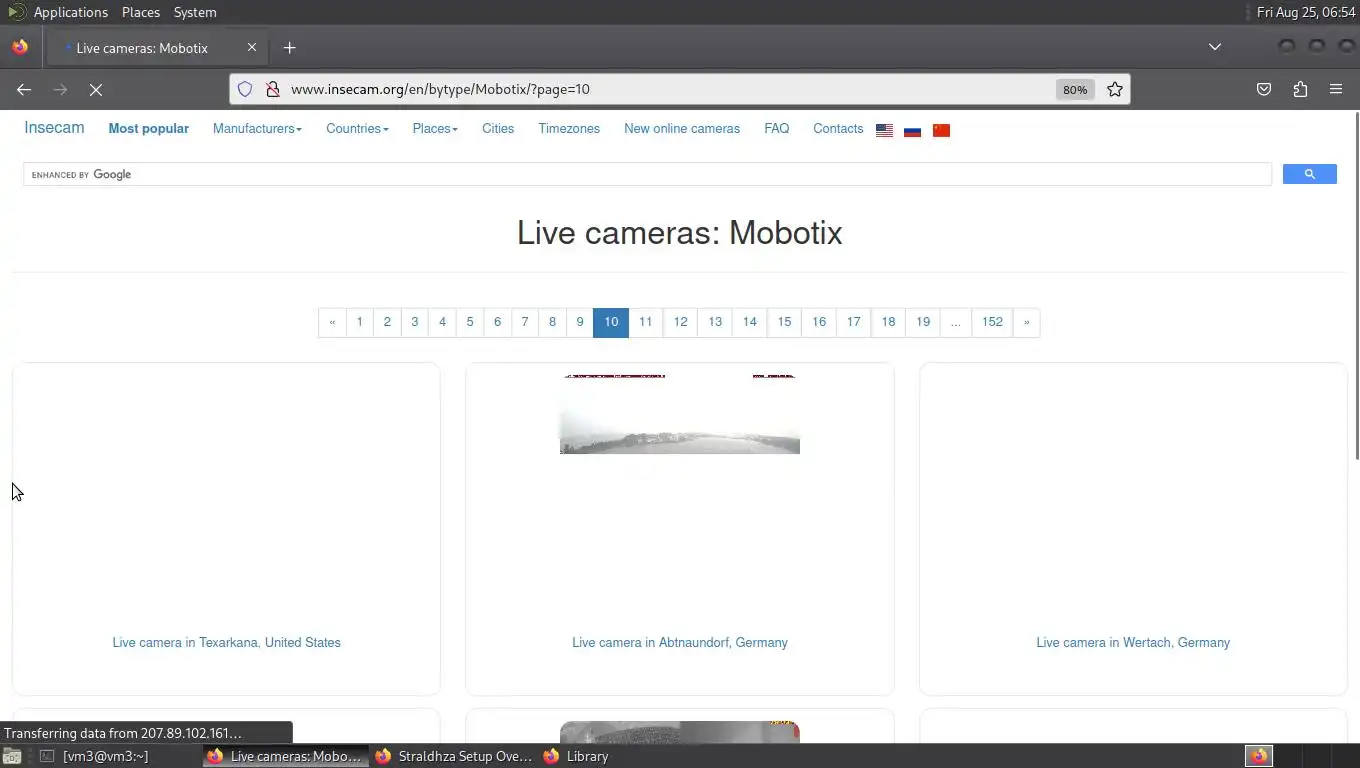
Task: Go to page 14
Action: (x=750, y=322)
